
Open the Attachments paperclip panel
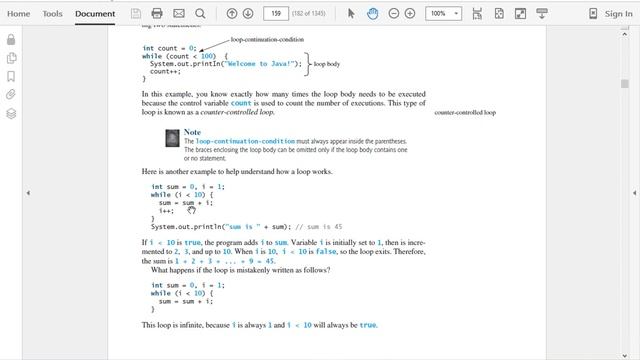(x=11, y=95)
